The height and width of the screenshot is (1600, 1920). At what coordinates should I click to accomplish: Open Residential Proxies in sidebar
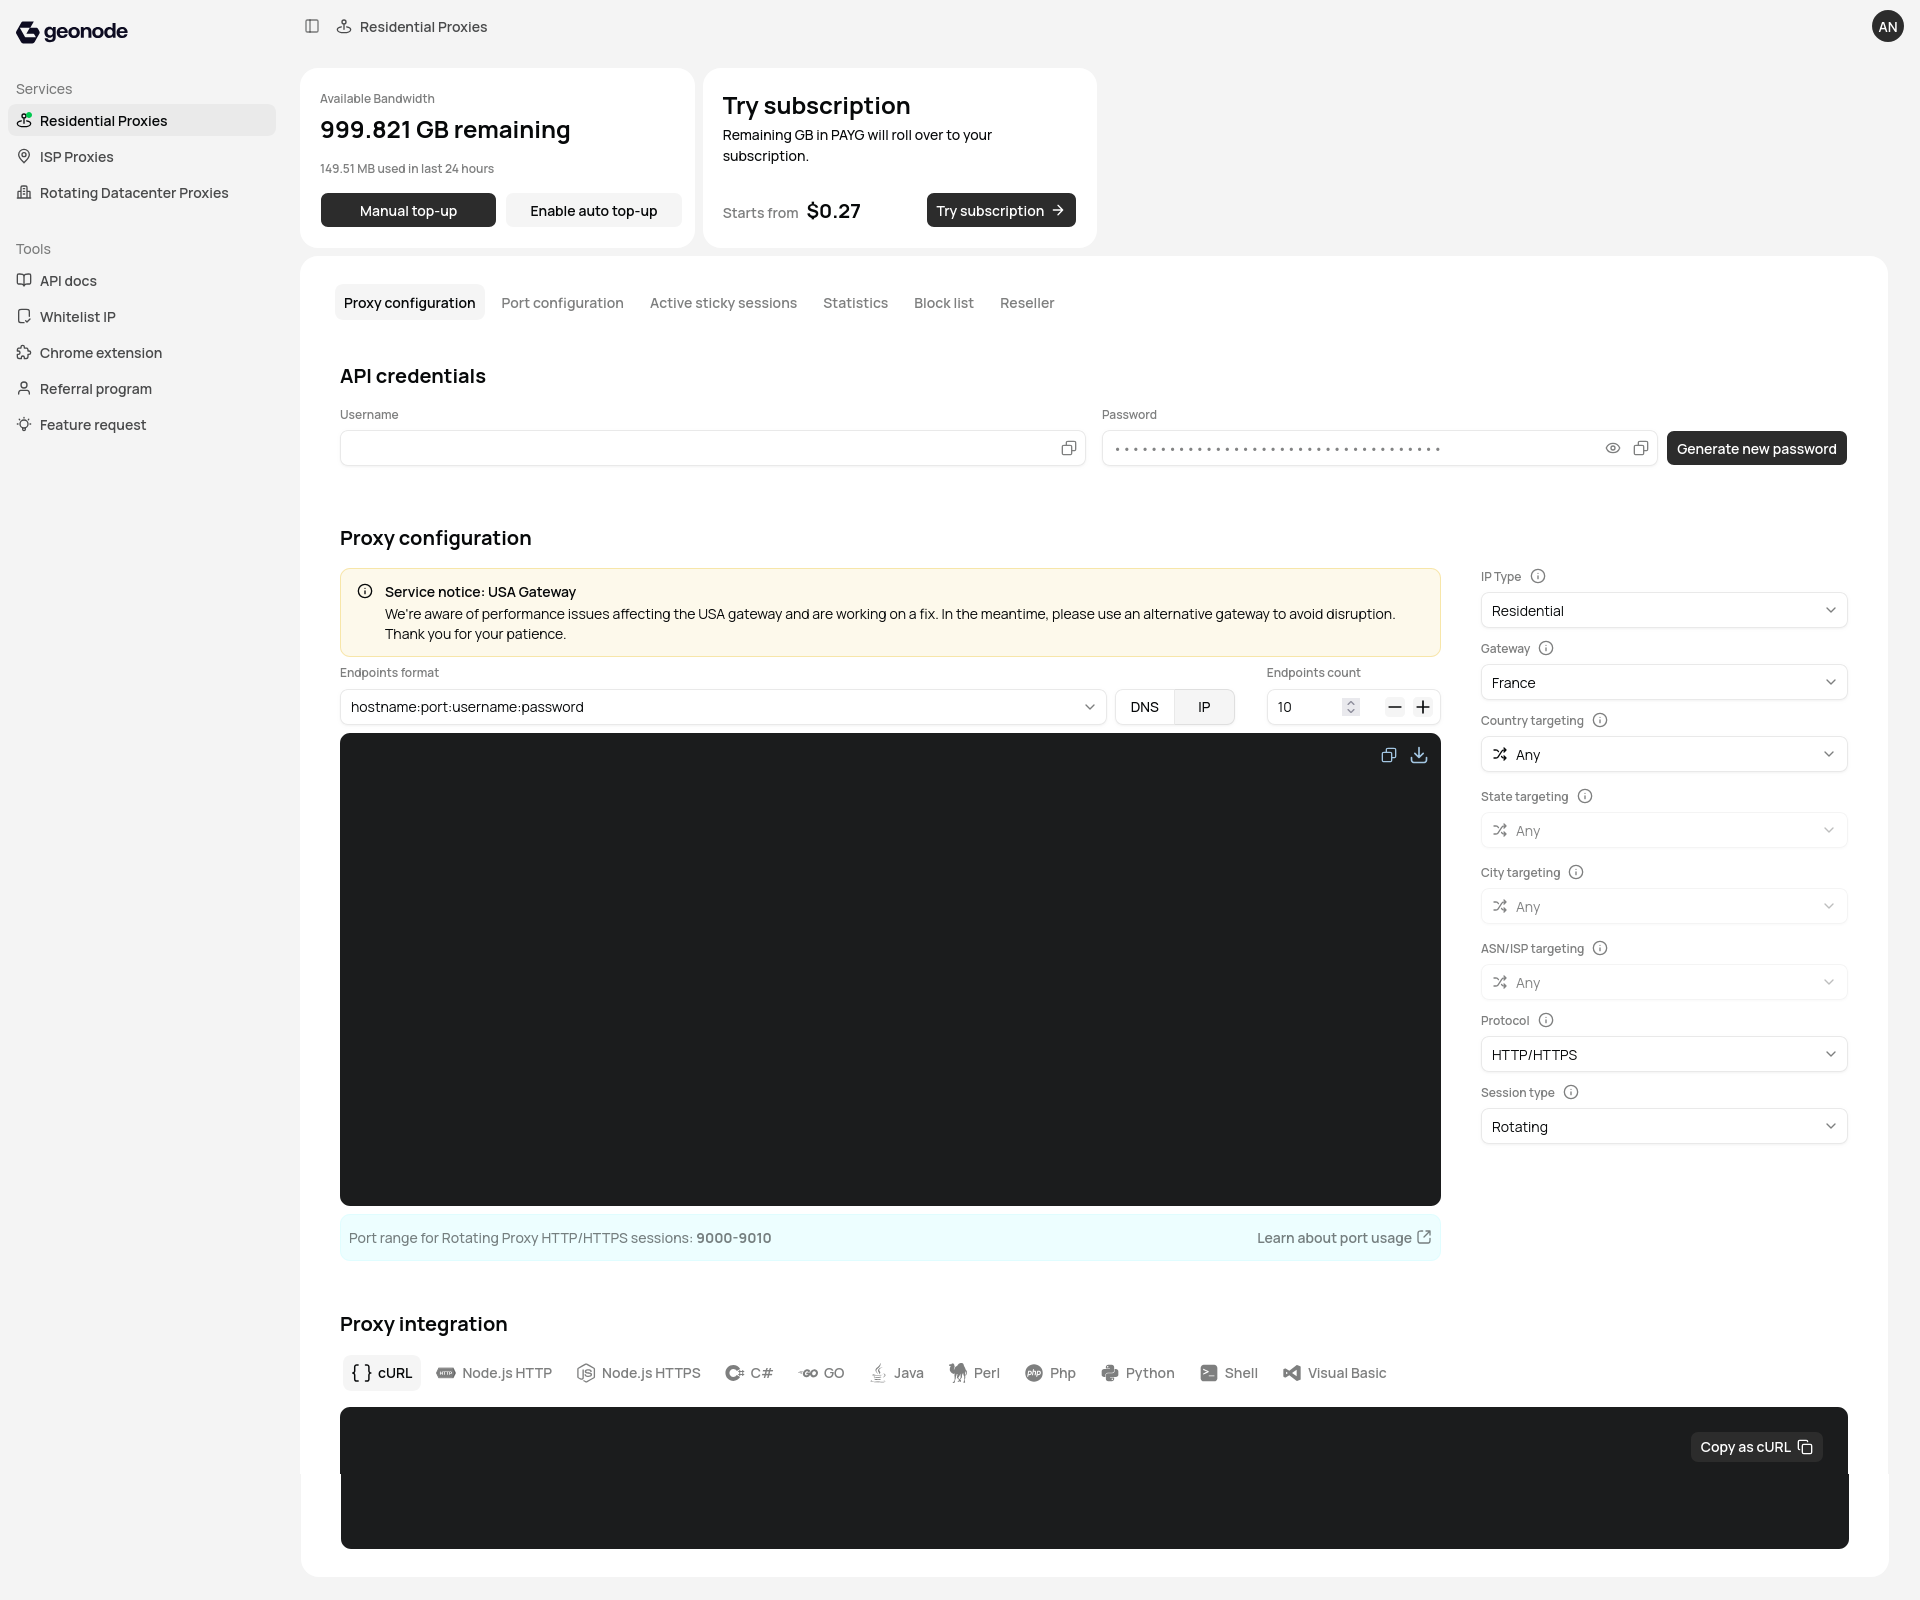click(142, 120)
